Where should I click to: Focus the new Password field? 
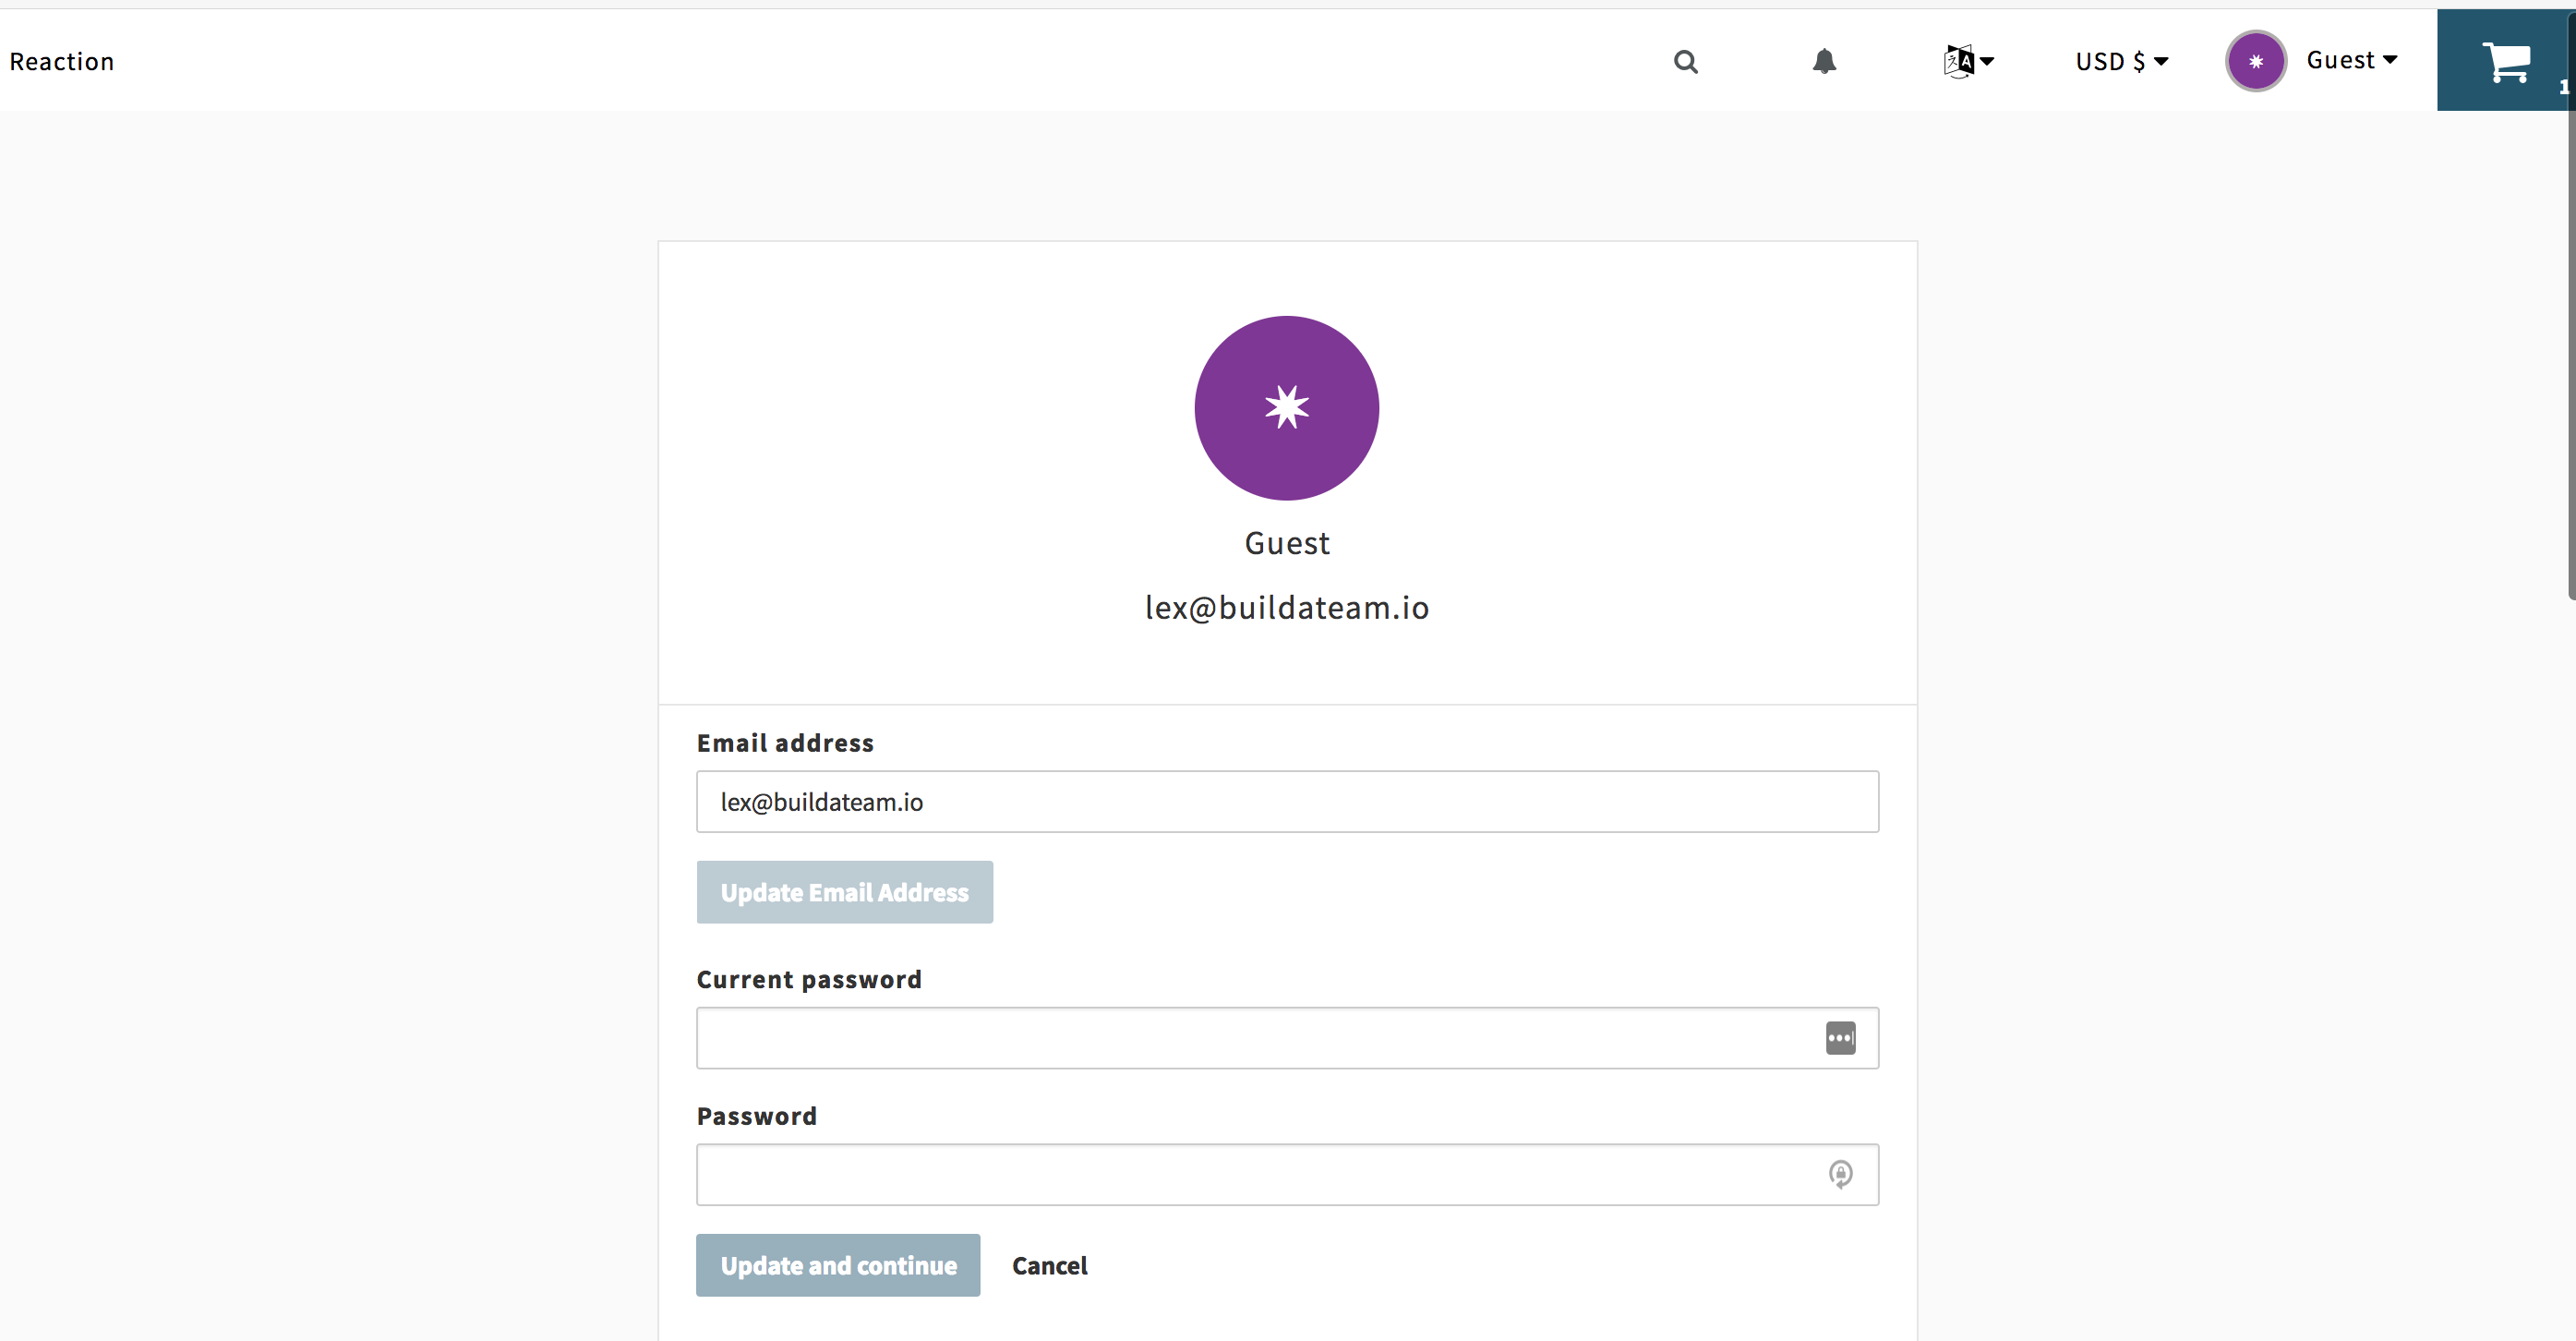coord(1287,1175)
